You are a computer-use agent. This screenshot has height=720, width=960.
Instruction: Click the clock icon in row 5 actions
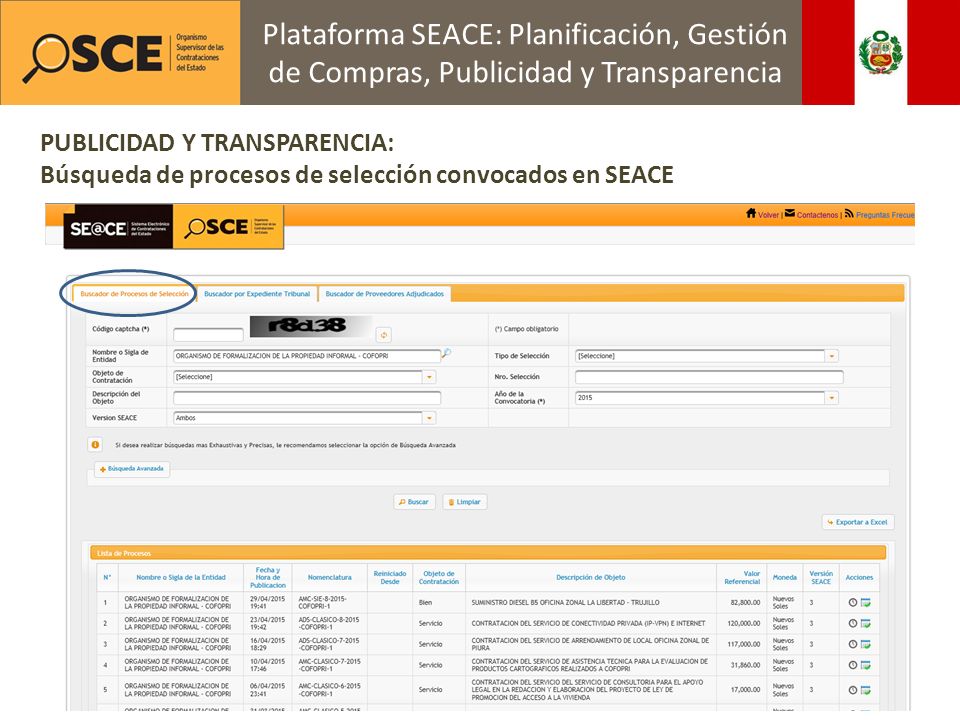(x=852, y=690)
